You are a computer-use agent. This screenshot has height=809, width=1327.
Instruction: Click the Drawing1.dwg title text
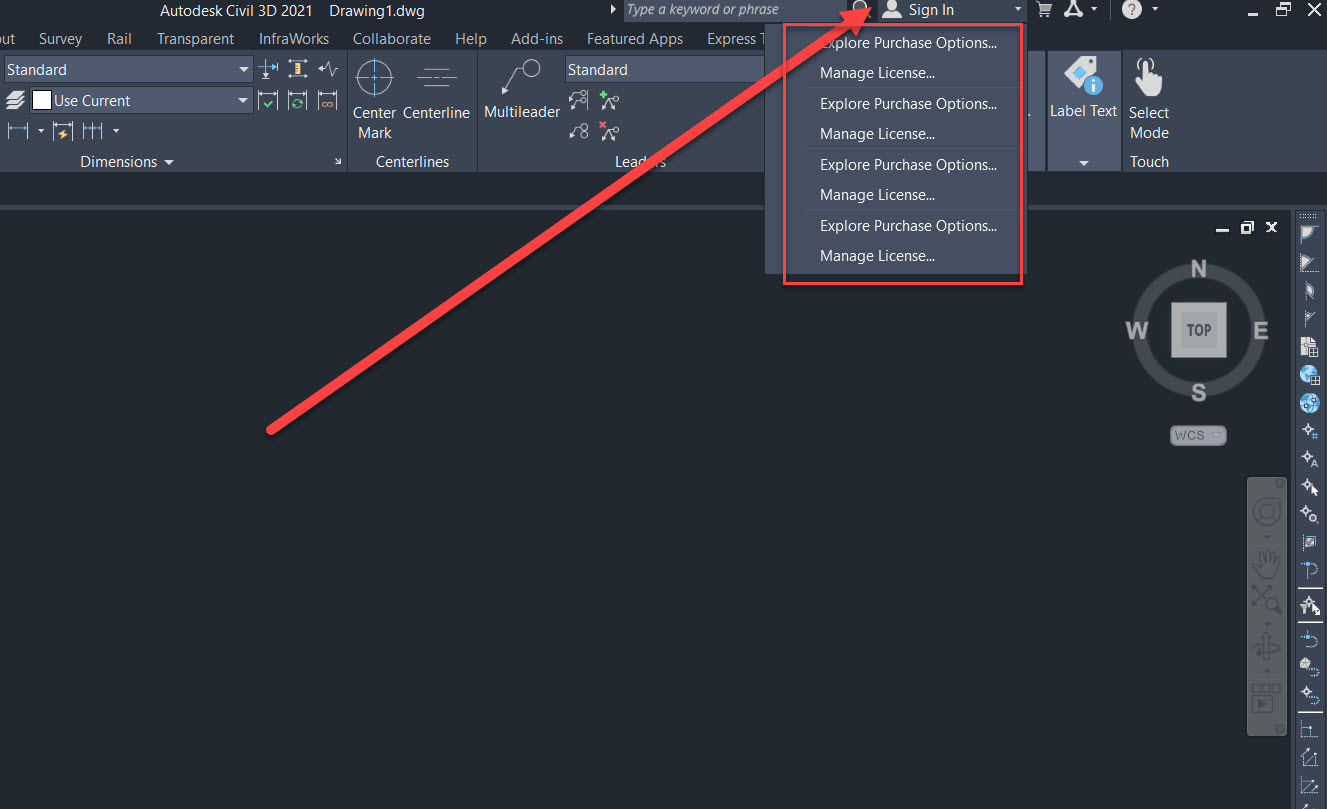click(x=377, y=11)
